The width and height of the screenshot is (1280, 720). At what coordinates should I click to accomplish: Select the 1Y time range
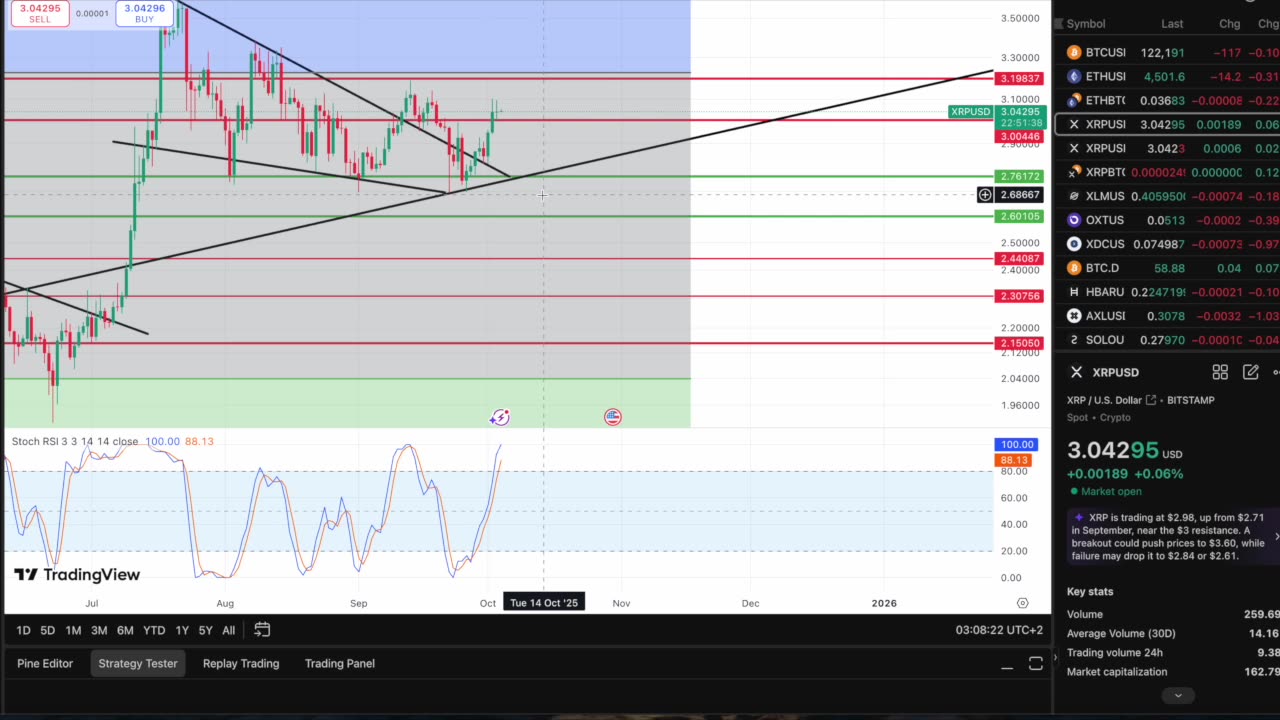click(x=182, y=630)
